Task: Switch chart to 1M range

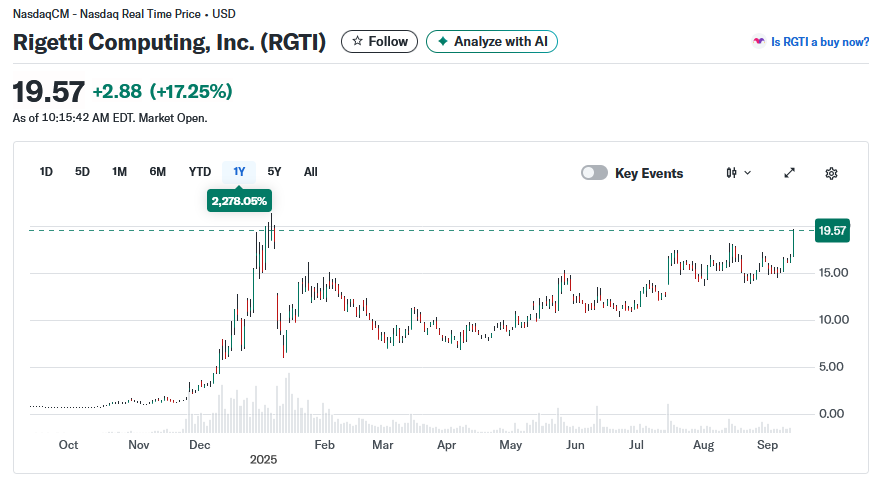Action: pos(119,172)
